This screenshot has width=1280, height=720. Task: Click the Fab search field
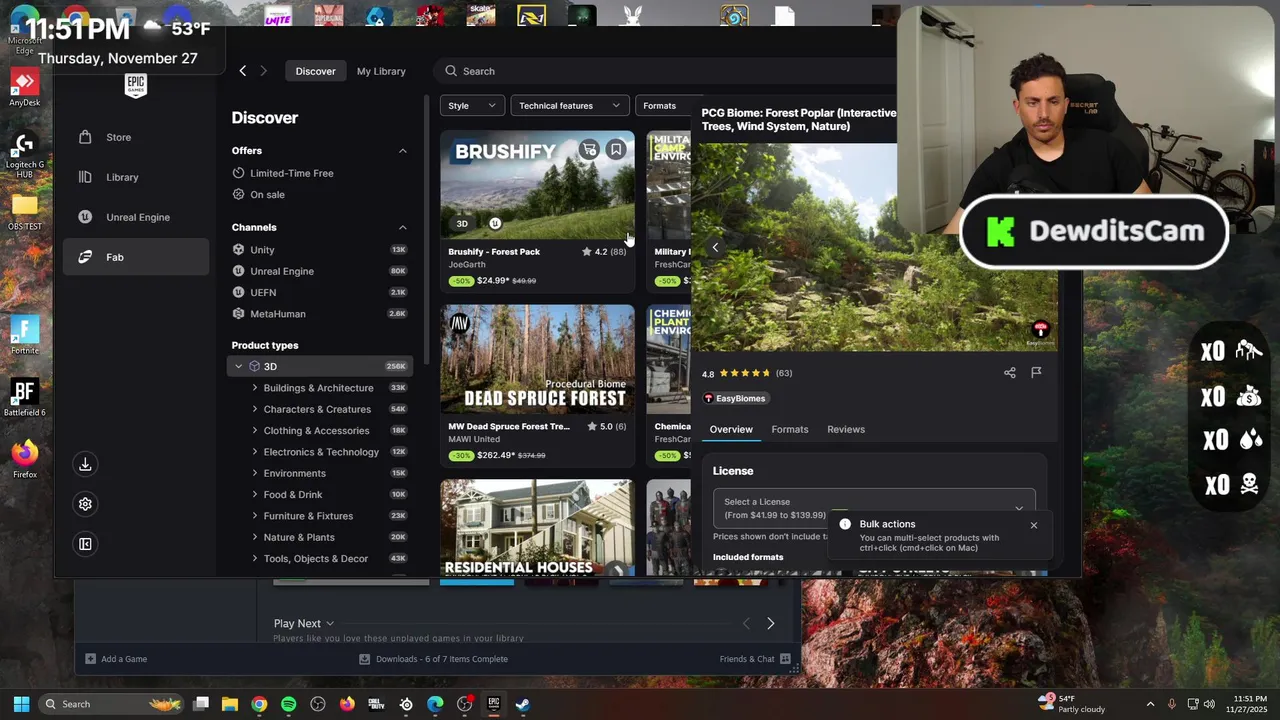tap(665, 71)
